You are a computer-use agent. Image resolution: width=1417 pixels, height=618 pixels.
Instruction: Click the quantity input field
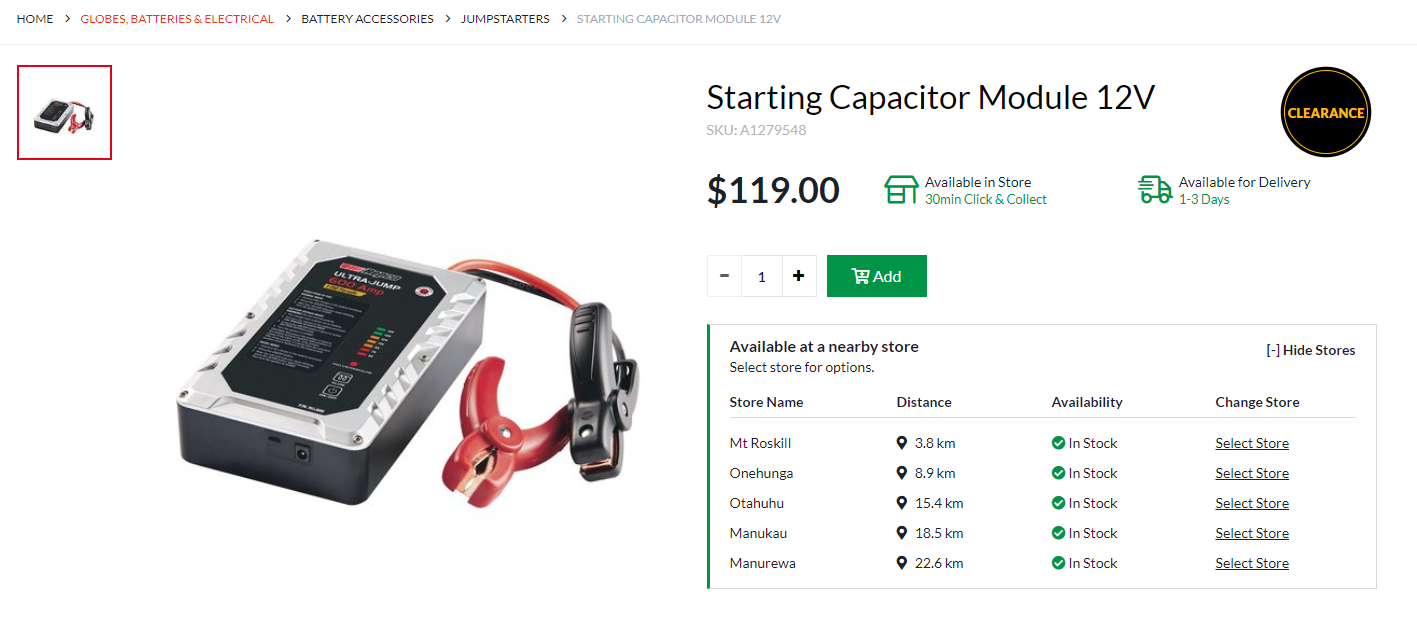761,276
